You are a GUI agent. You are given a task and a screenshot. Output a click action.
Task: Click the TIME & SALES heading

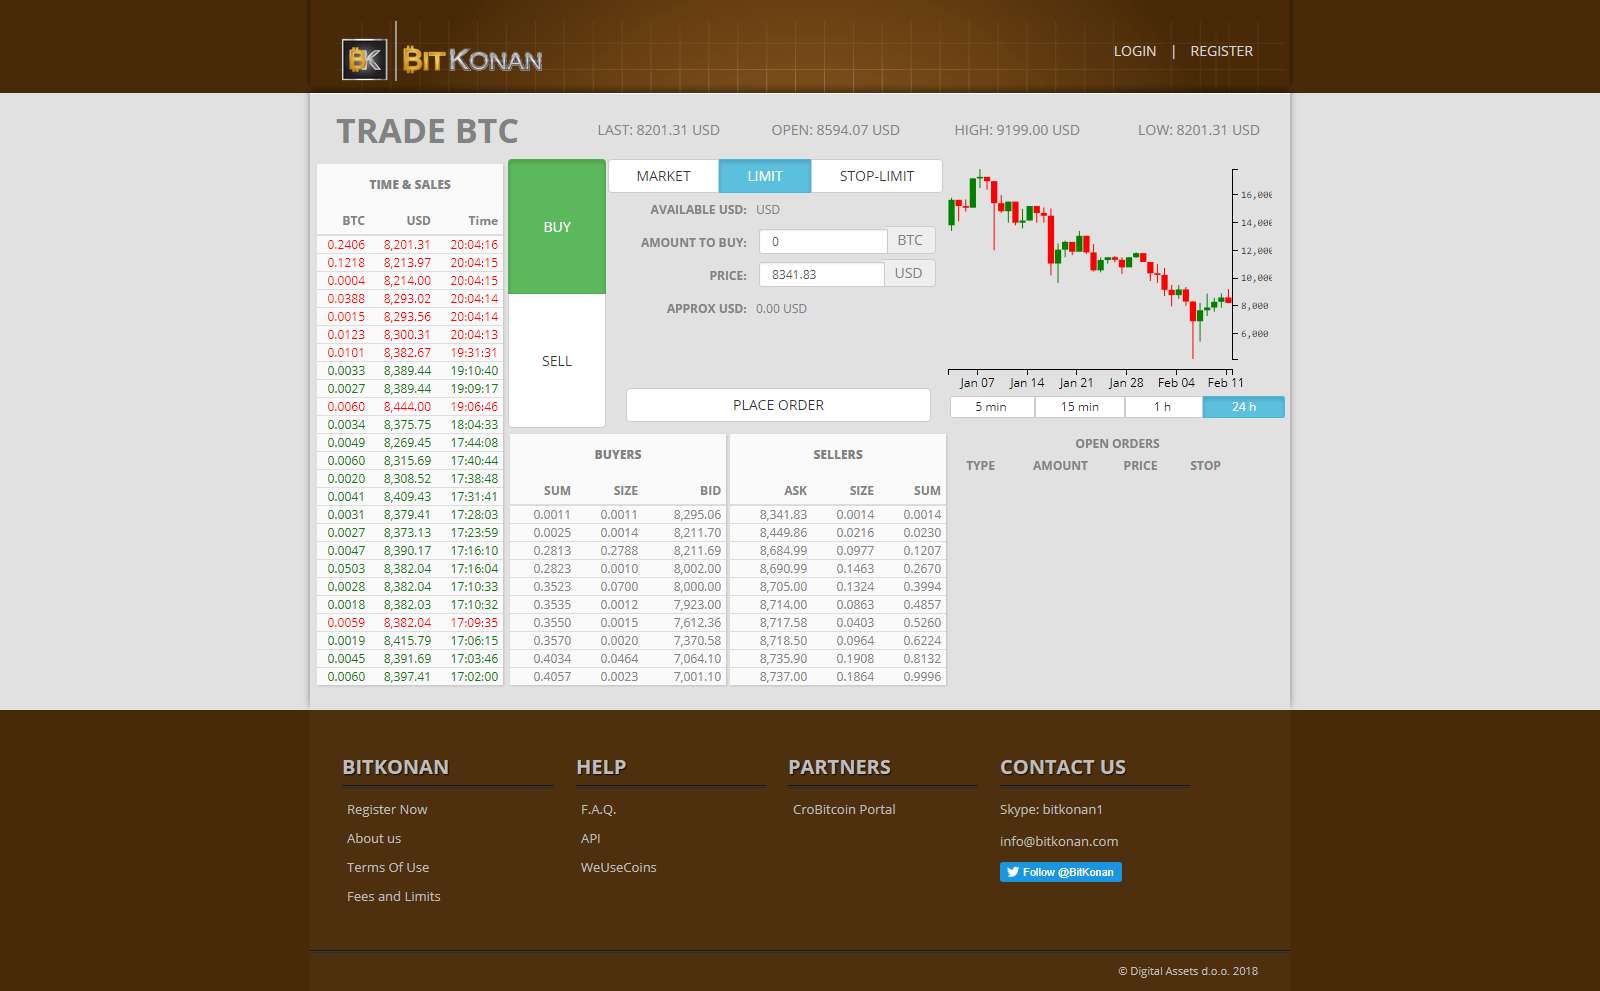pyautogui.click(x=410, y=185)
